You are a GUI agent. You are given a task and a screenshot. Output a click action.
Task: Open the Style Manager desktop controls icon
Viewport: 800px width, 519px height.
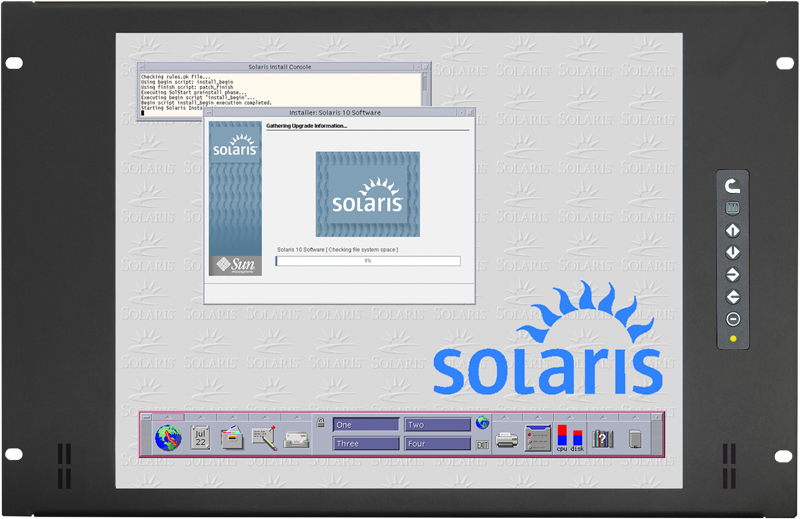click(538, 439)
